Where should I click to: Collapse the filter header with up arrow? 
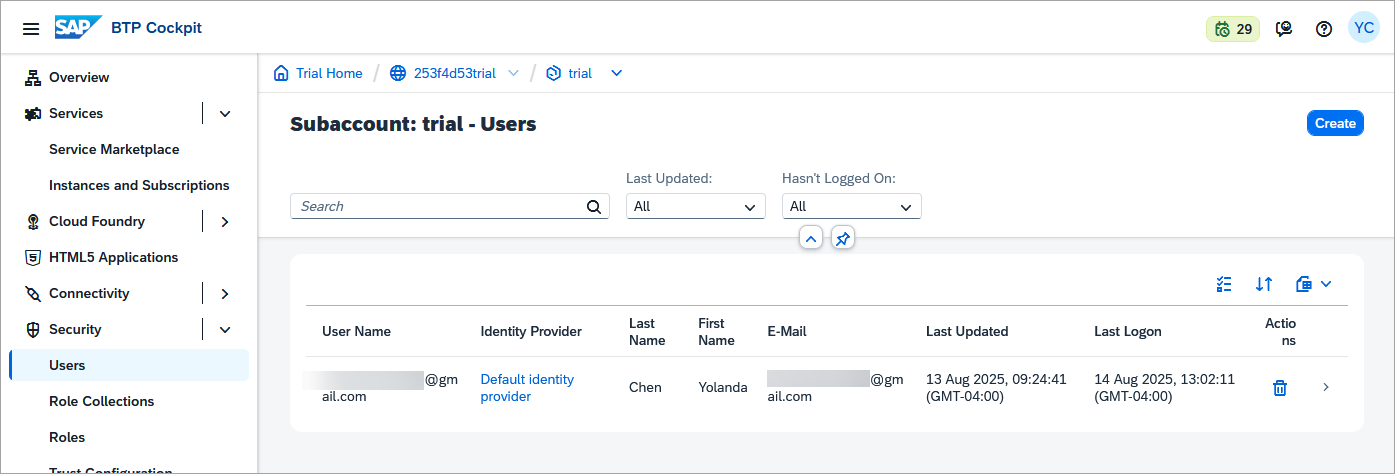[x=811, y=238]
